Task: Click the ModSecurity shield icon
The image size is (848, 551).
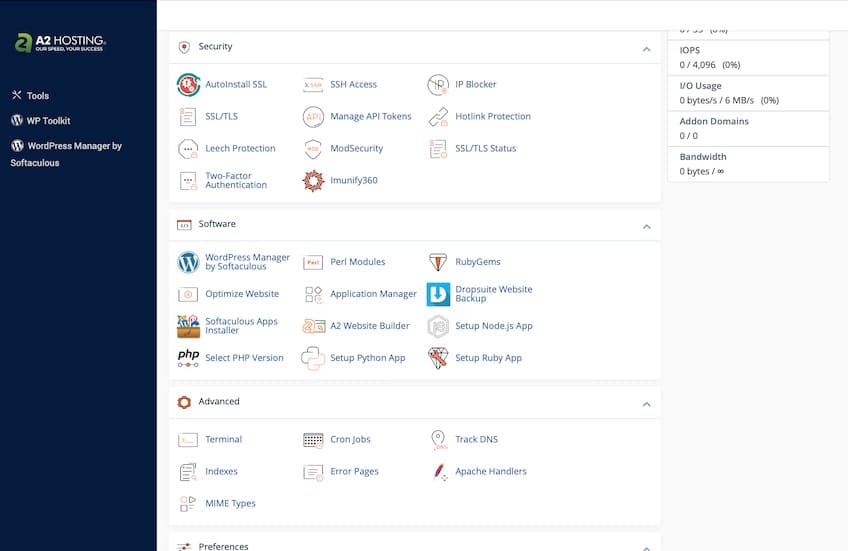Action: coord(313,149)
